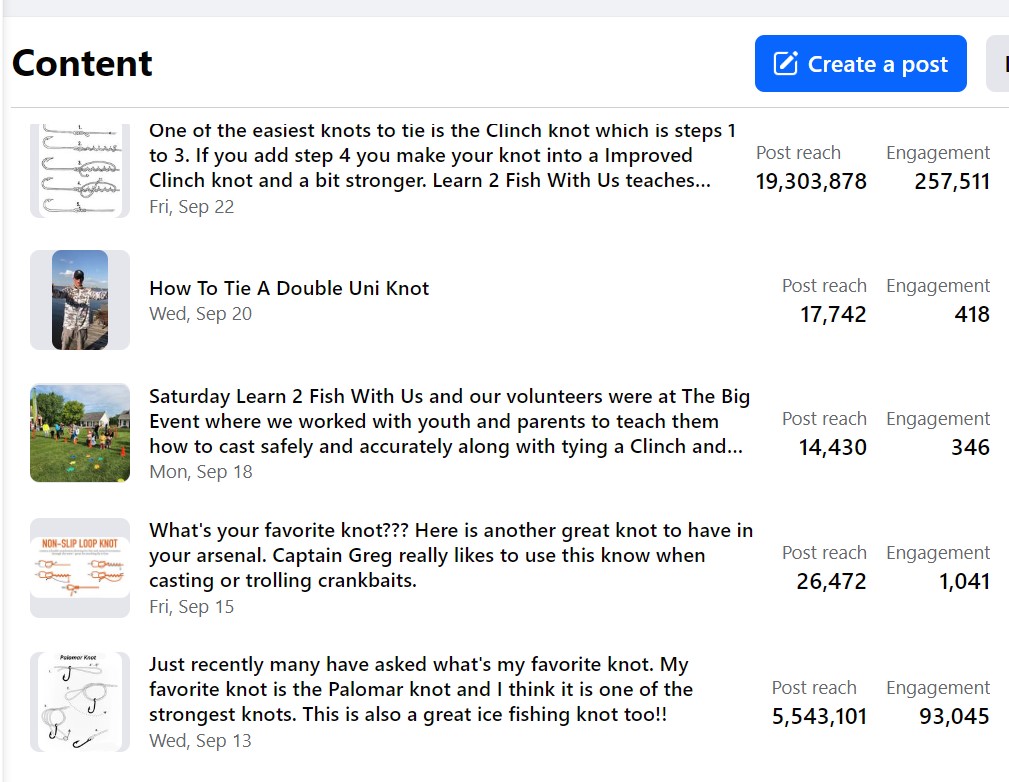View the 5,543,101 post reach stat
1009x782 pixels.
819,716
